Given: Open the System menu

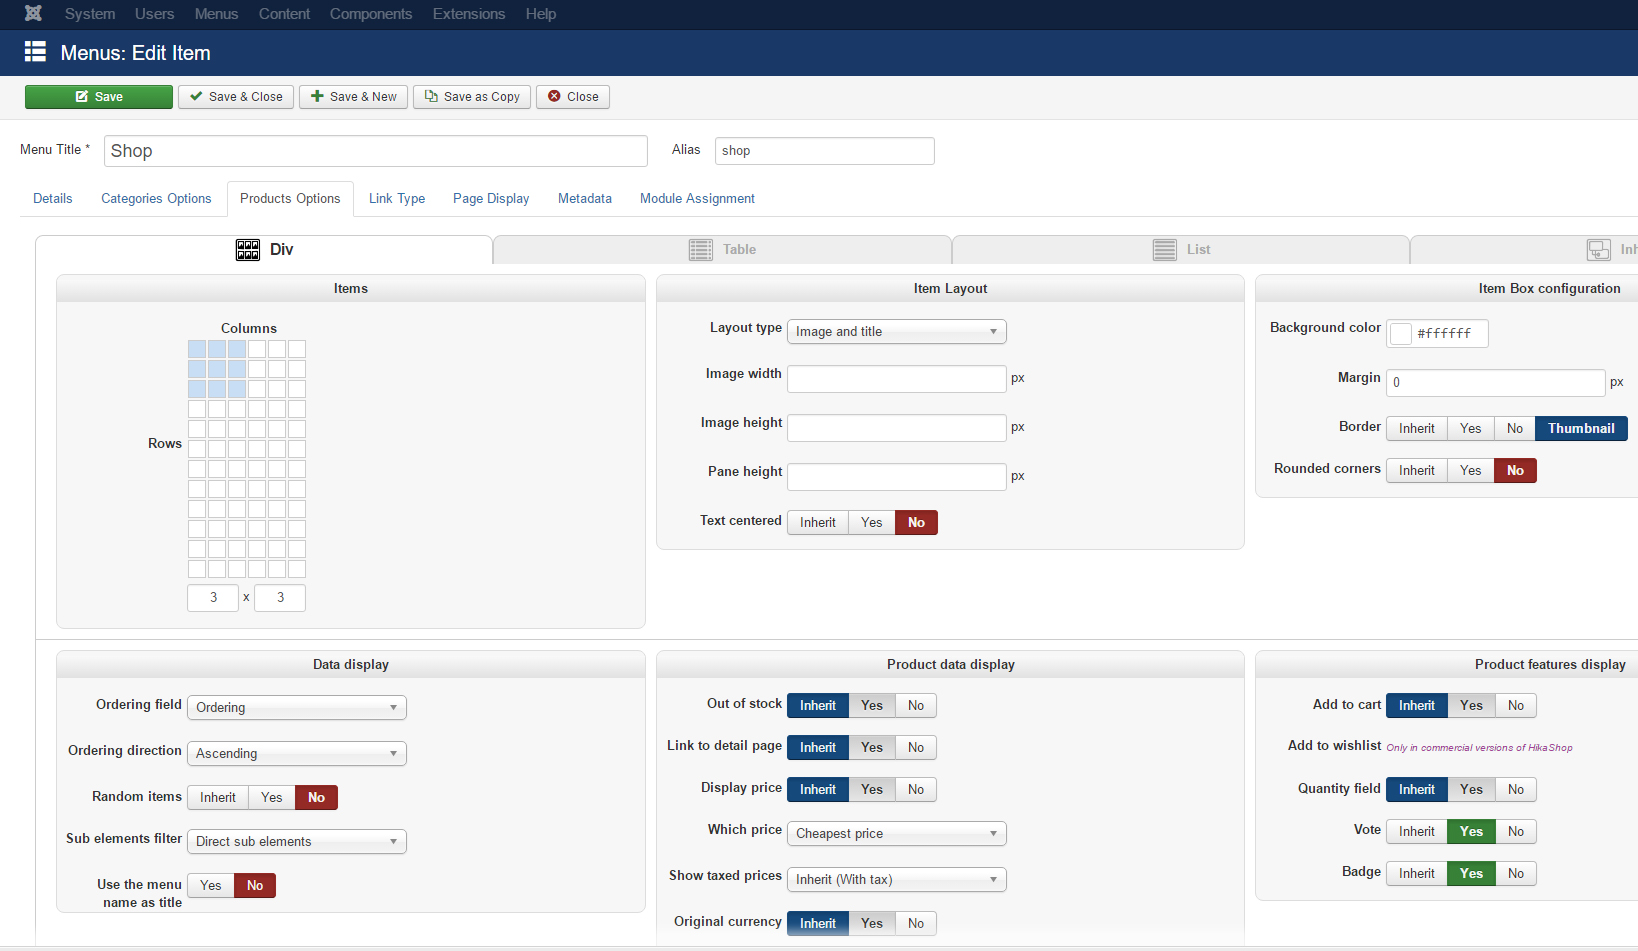Looking at the screenshot, I should 90,14.
